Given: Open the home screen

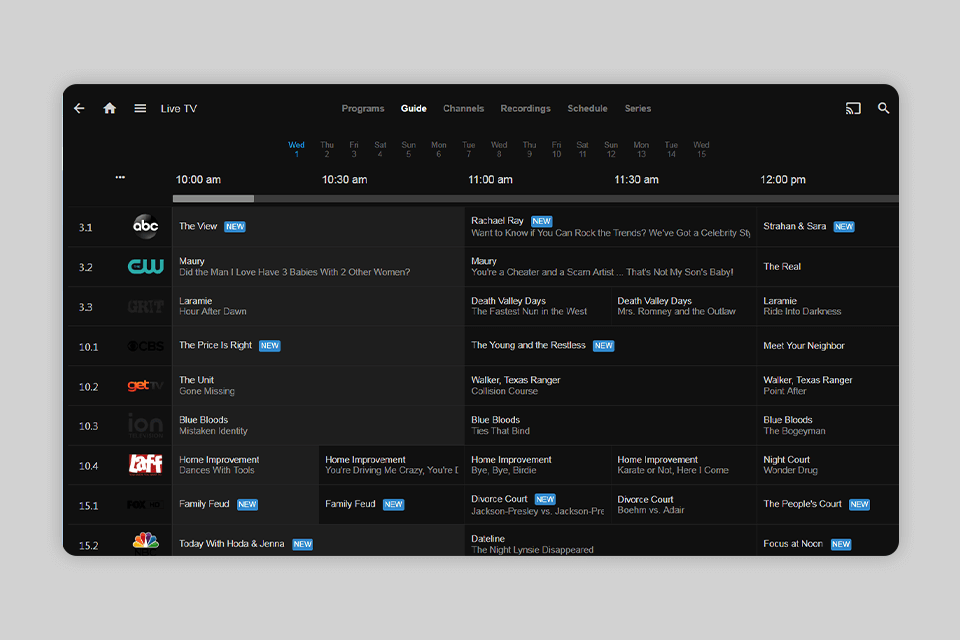Looking at the screenshot, I should tap(109, 108).
